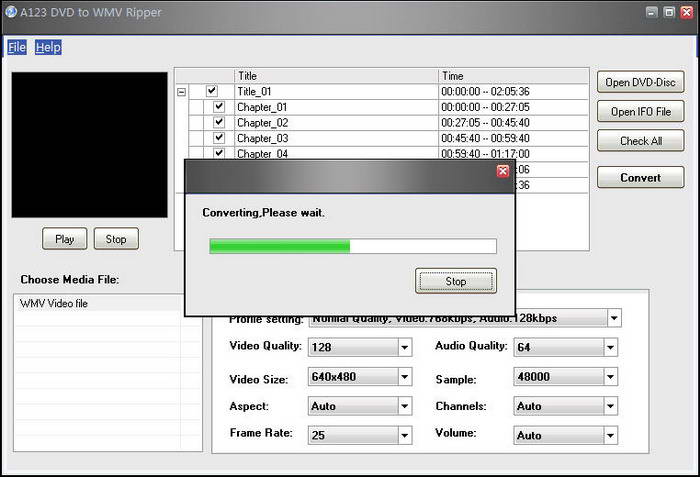The height and width of the screenshot is (477, 700).
Task: Click the Open DVD-Disc button
Action: (x=640, y=82)
